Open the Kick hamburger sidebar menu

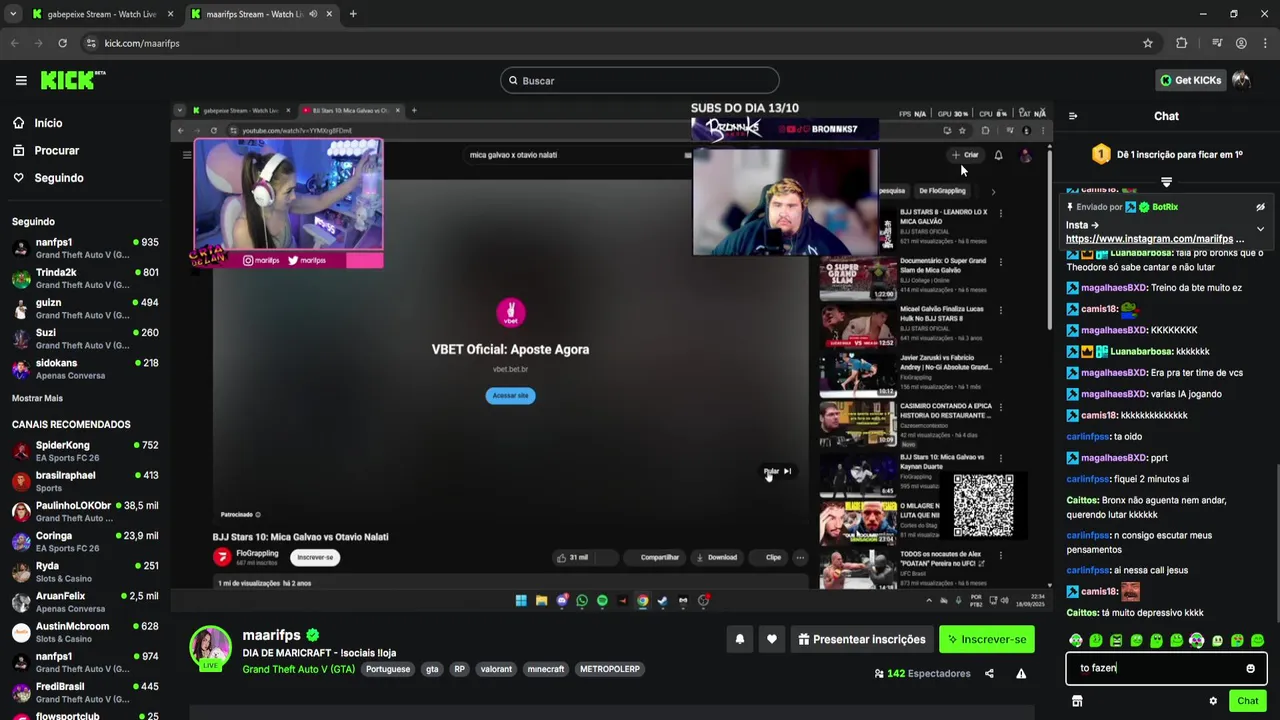[21, 80]
